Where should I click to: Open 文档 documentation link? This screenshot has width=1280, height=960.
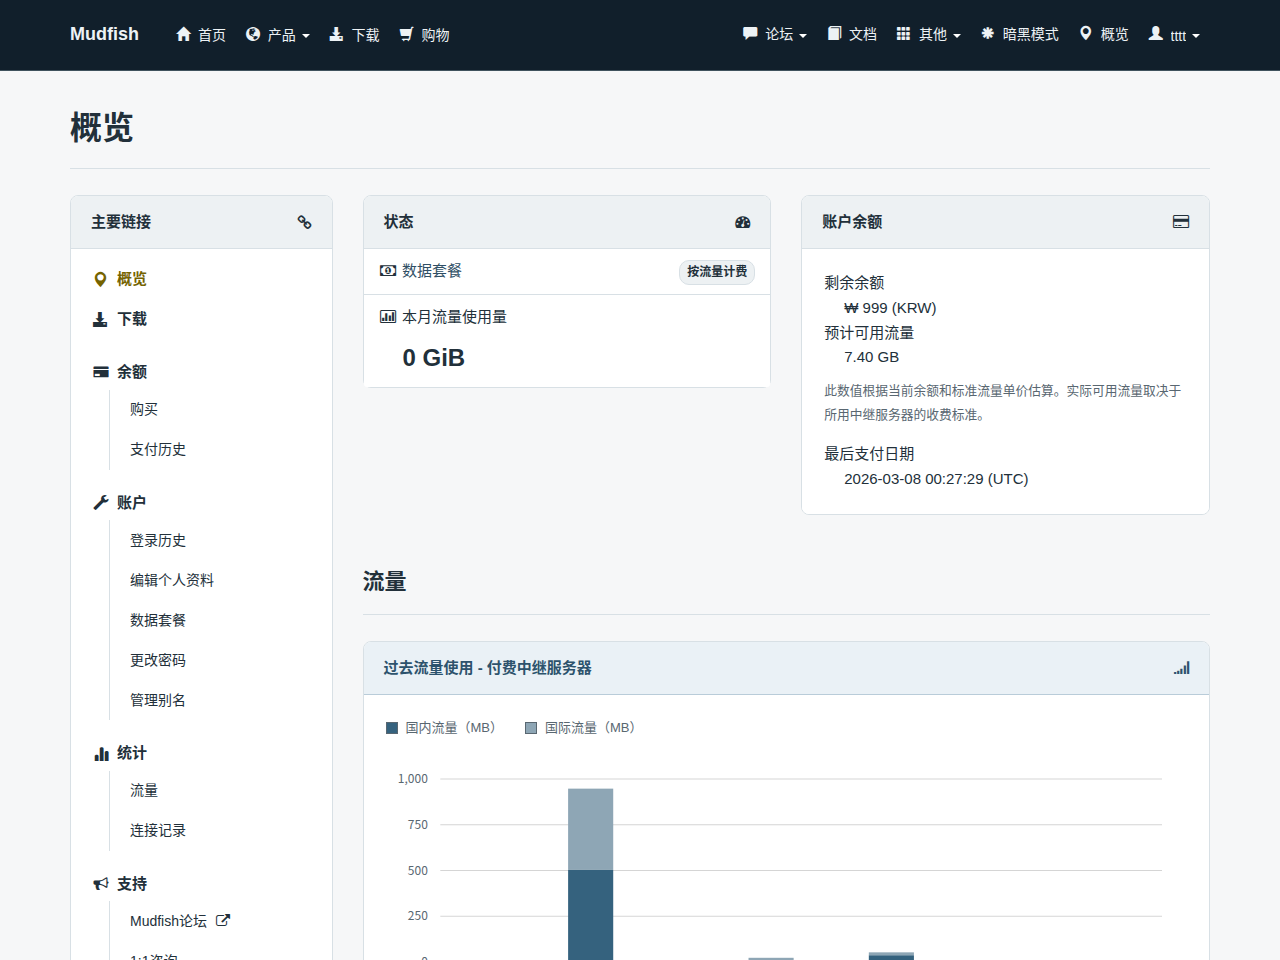click(852, 34)
